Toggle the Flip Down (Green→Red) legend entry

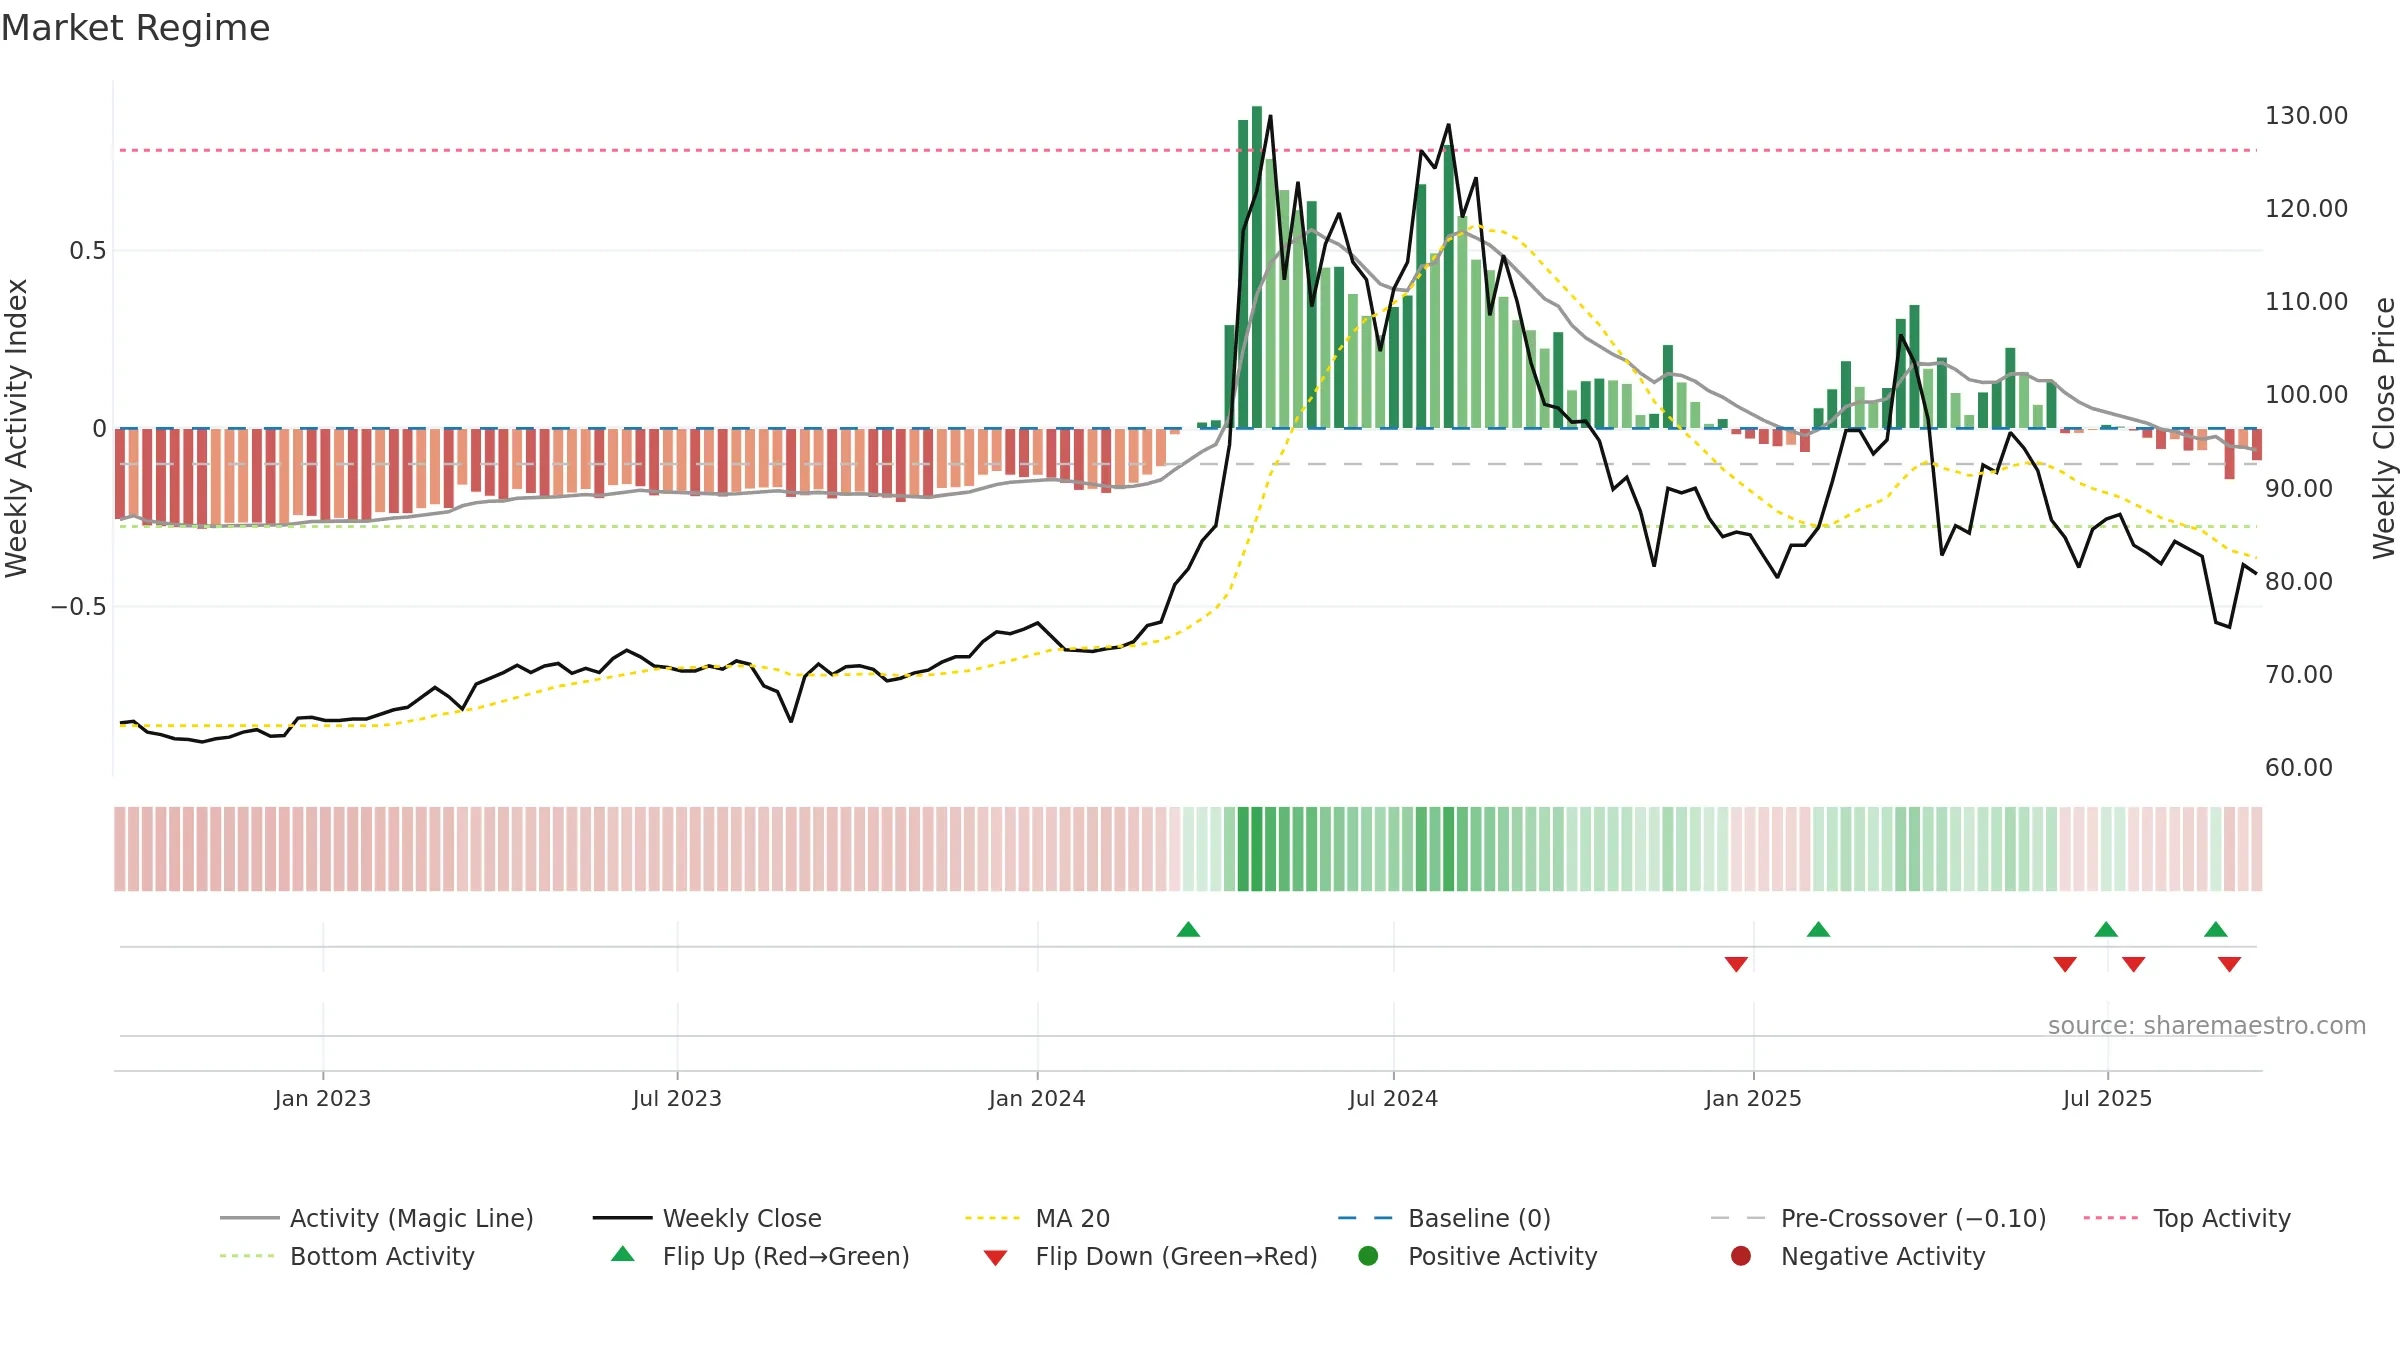1150,1256
